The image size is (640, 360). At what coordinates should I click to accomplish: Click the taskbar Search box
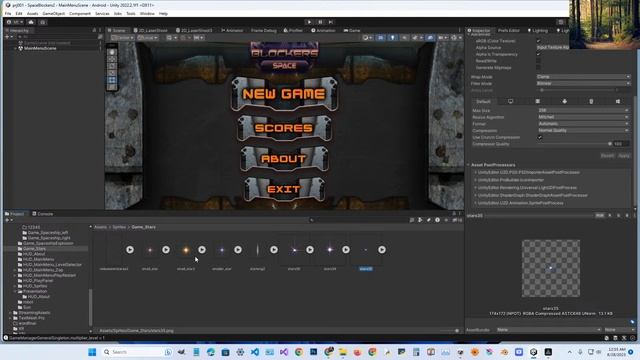tap(136, 352)
